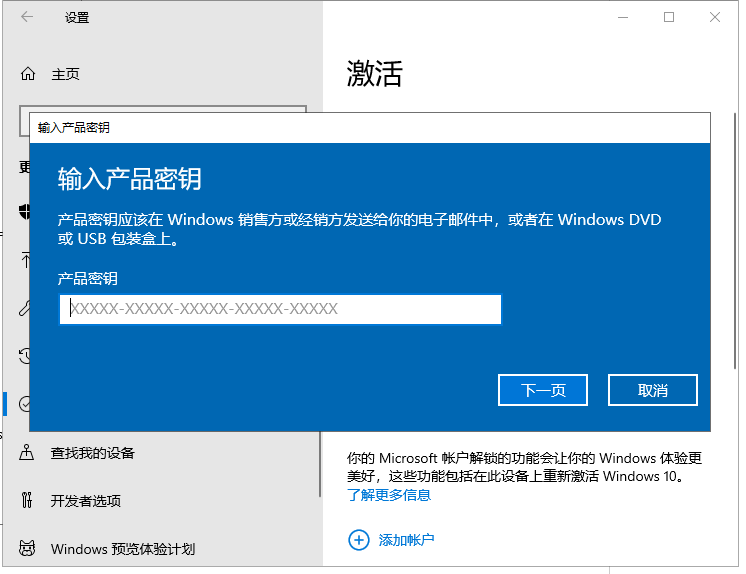Select the recovery clock icon in sidebar
Screen dimensions: 746x574
click(25, 355)
